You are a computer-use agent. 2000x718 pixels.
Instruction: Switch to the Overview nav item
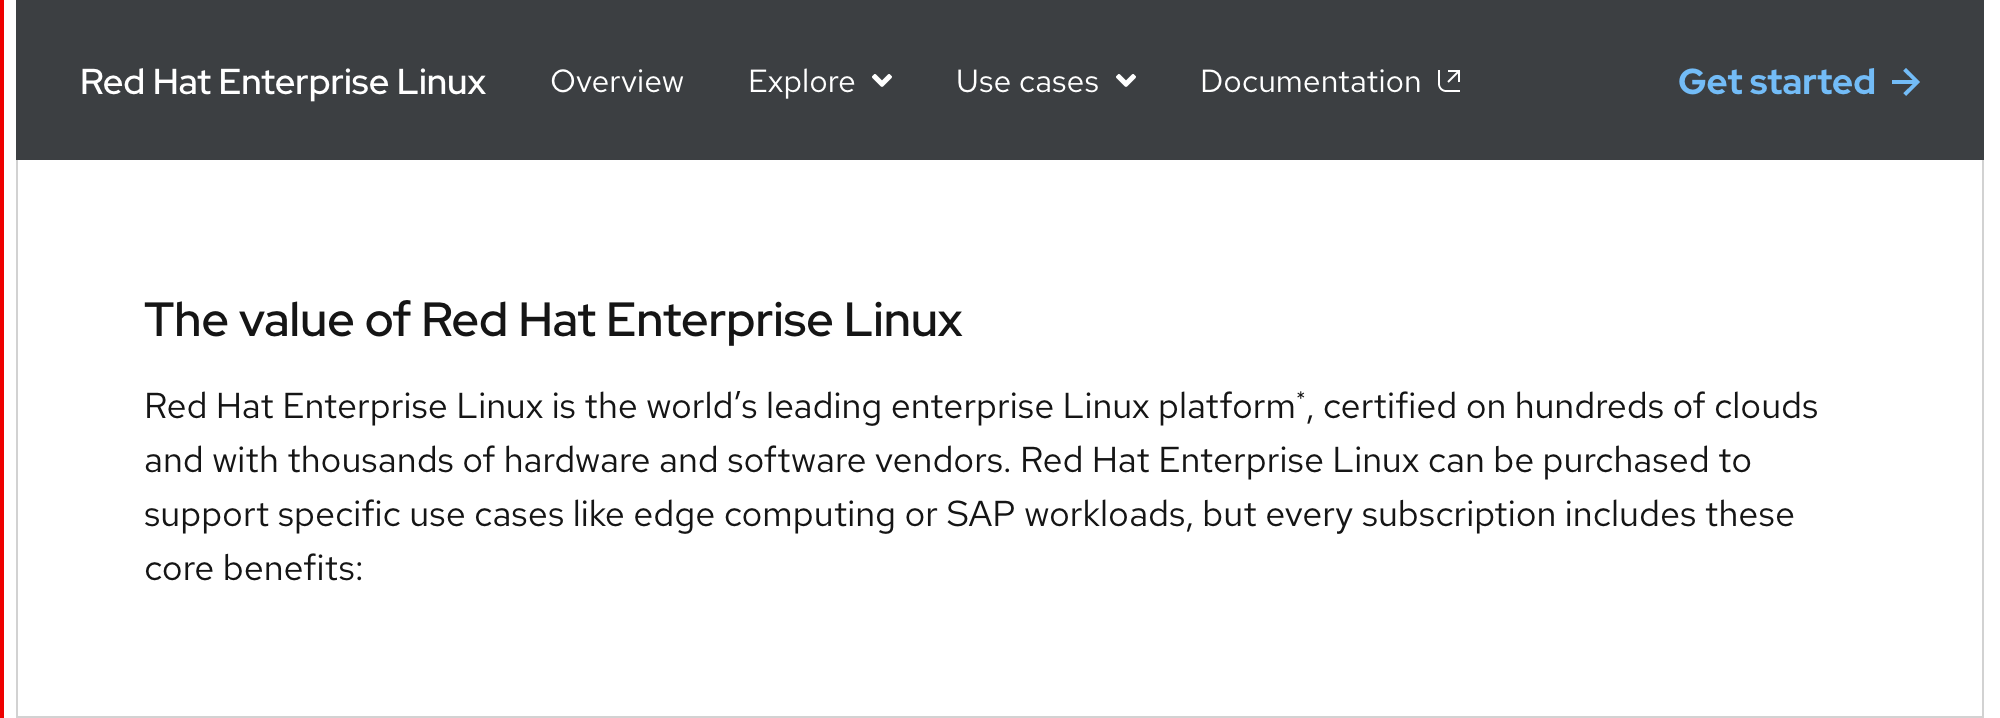617,82
